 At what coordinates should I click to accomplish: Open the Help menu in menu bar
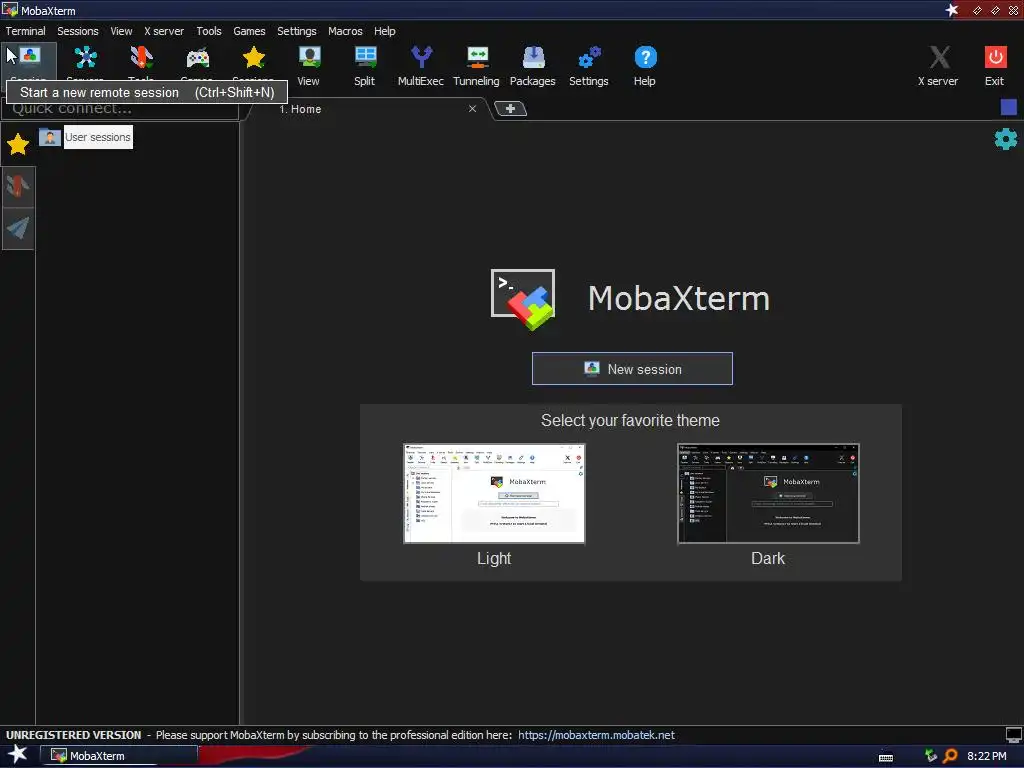[x=385, y=31]
